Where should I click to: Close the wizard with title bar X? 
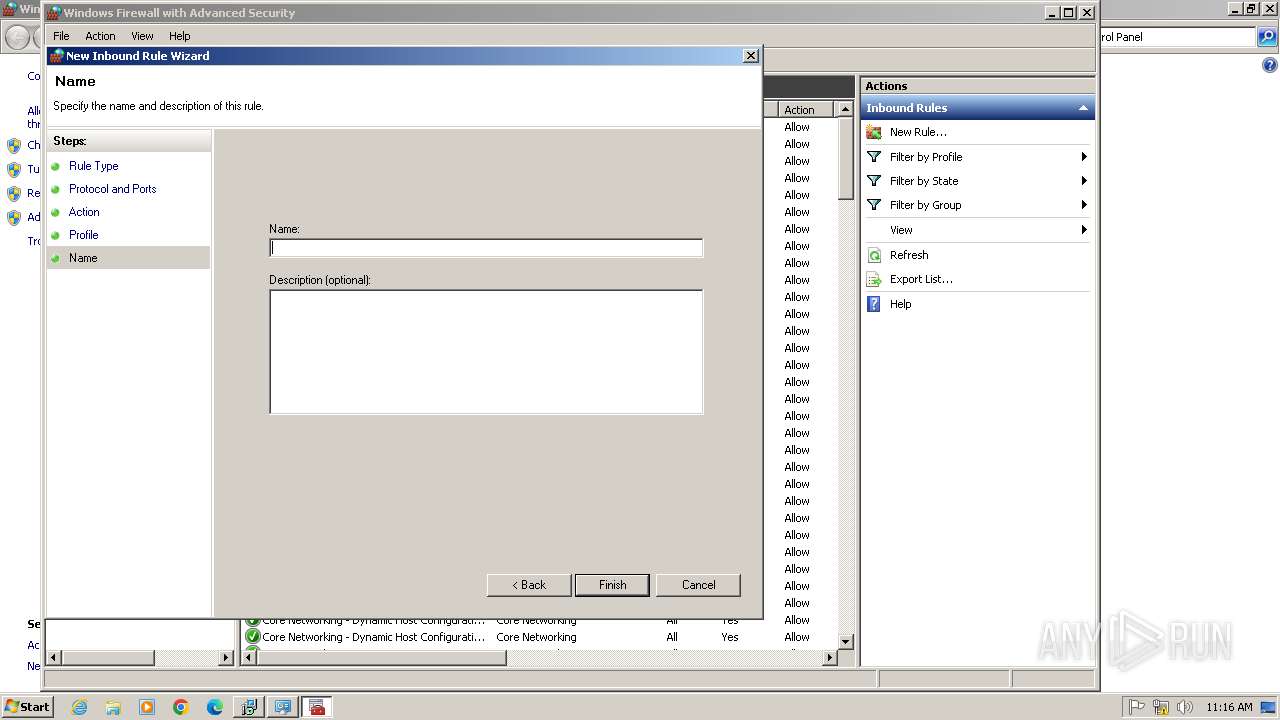tap(751, 56)
